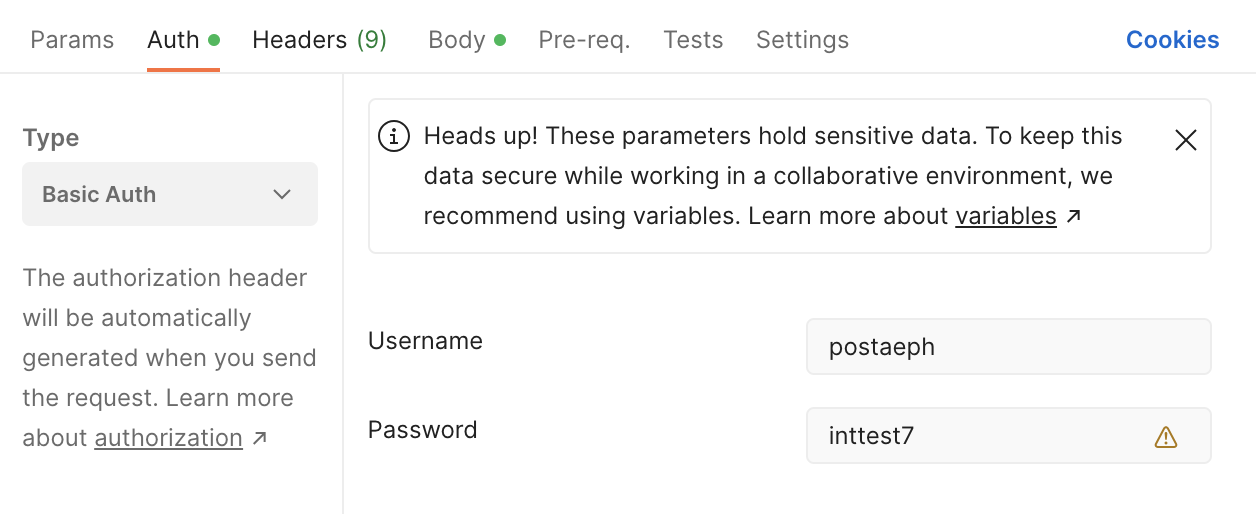Open the Pre-req. tab
The height and width of the screenshot is (514, 1256).
584,40
